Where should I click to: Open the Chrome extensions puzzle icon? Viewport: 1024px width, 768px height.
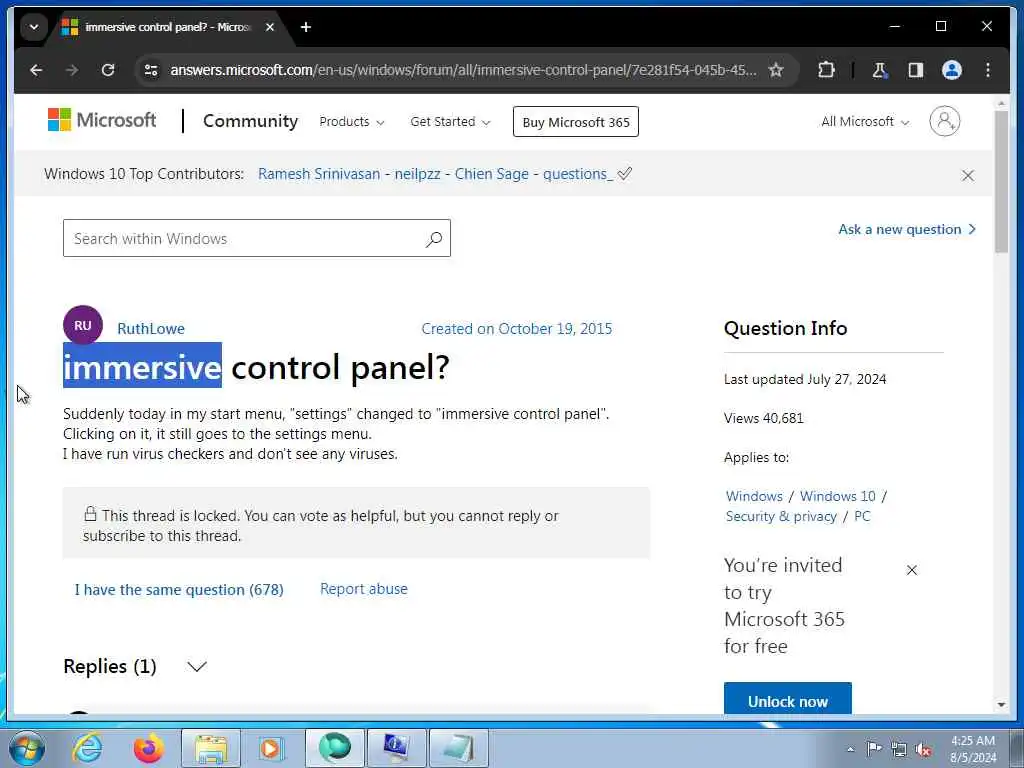(826, 70)
